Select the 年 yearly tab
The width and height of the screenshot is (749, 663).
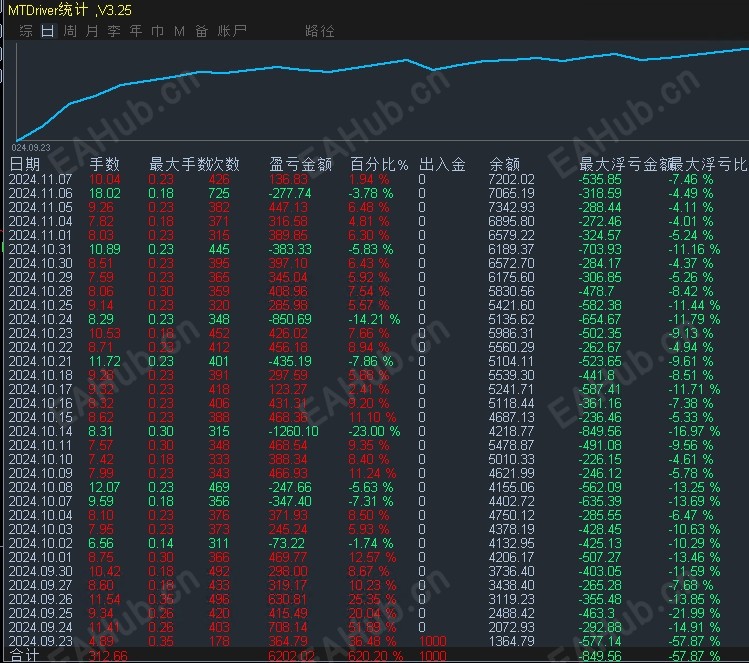(x=136, y=31)
